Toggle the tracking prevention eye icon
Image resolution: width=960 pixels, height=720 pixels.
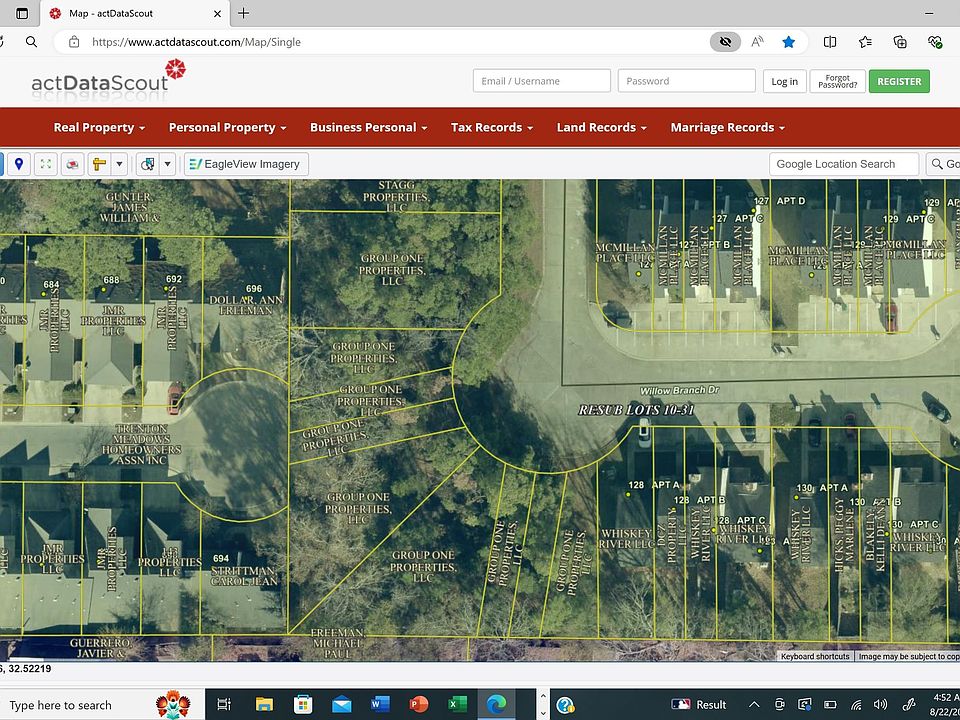pyautogui.click(x=726, y=42)
